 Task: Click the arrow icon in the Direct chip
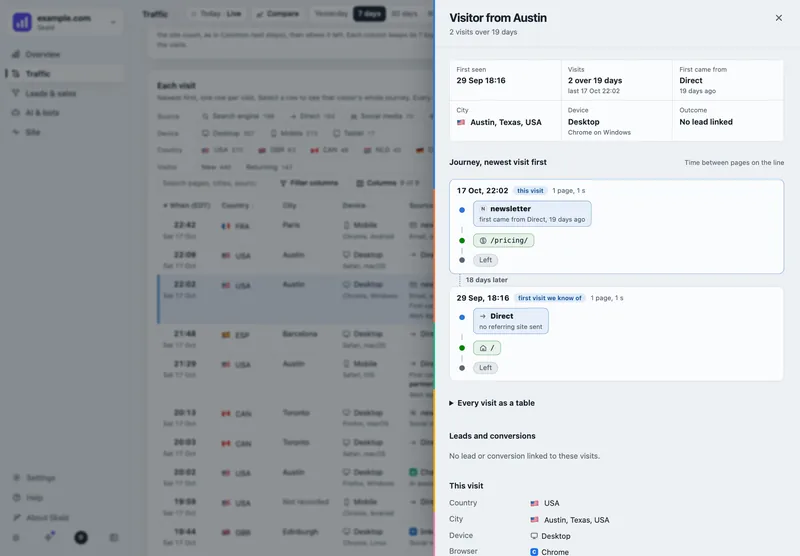483,316
